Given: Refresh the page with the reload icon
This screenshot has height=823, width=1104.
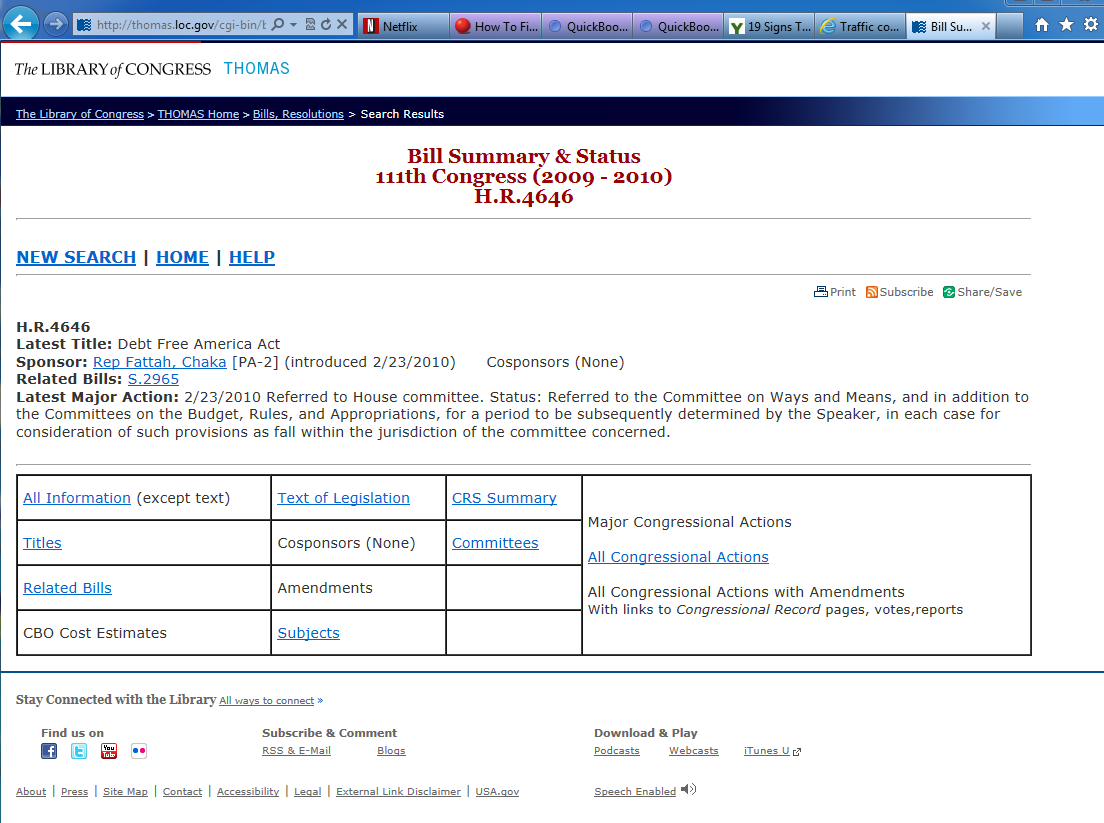Looking at the screenshot, I should click(x=326, y=24).
